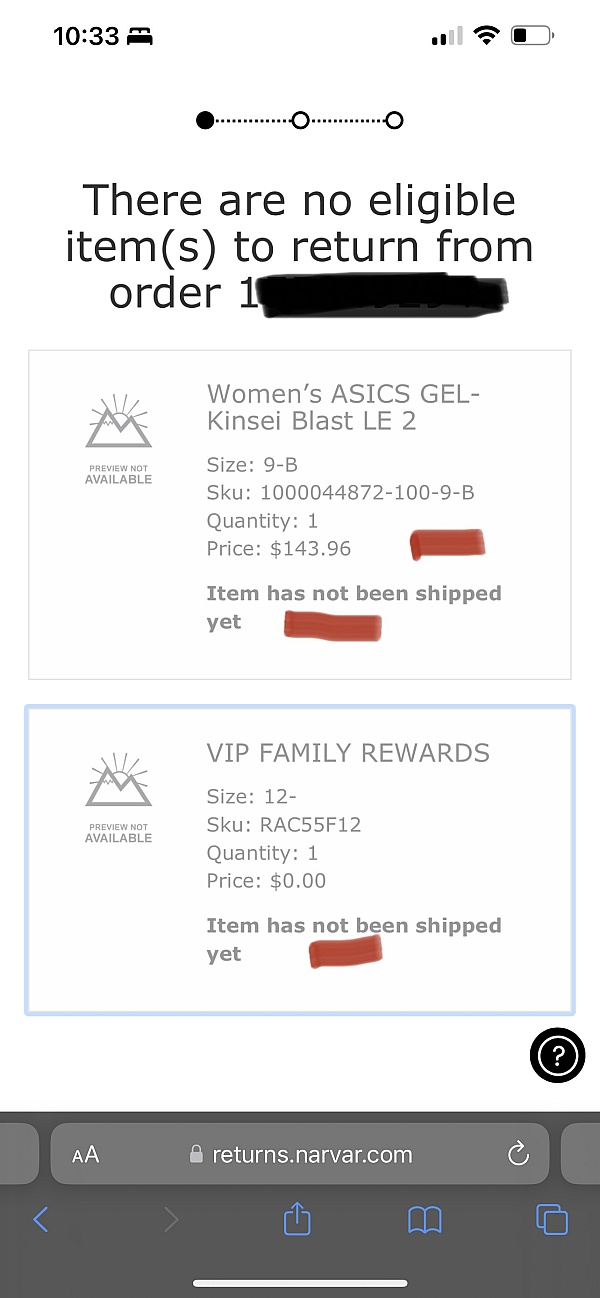The image size is (600, 1298).
Task: Tap the ASICS GEL-Kinsei preview thumbnail
Action: [x=119, y=438]
